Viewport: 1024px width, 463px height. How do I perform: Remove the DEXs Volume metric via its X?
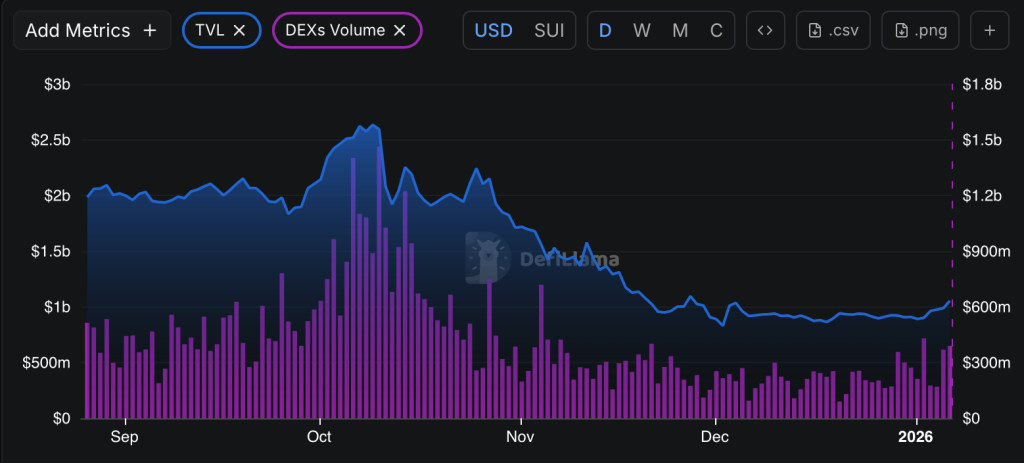pos(399,30)
